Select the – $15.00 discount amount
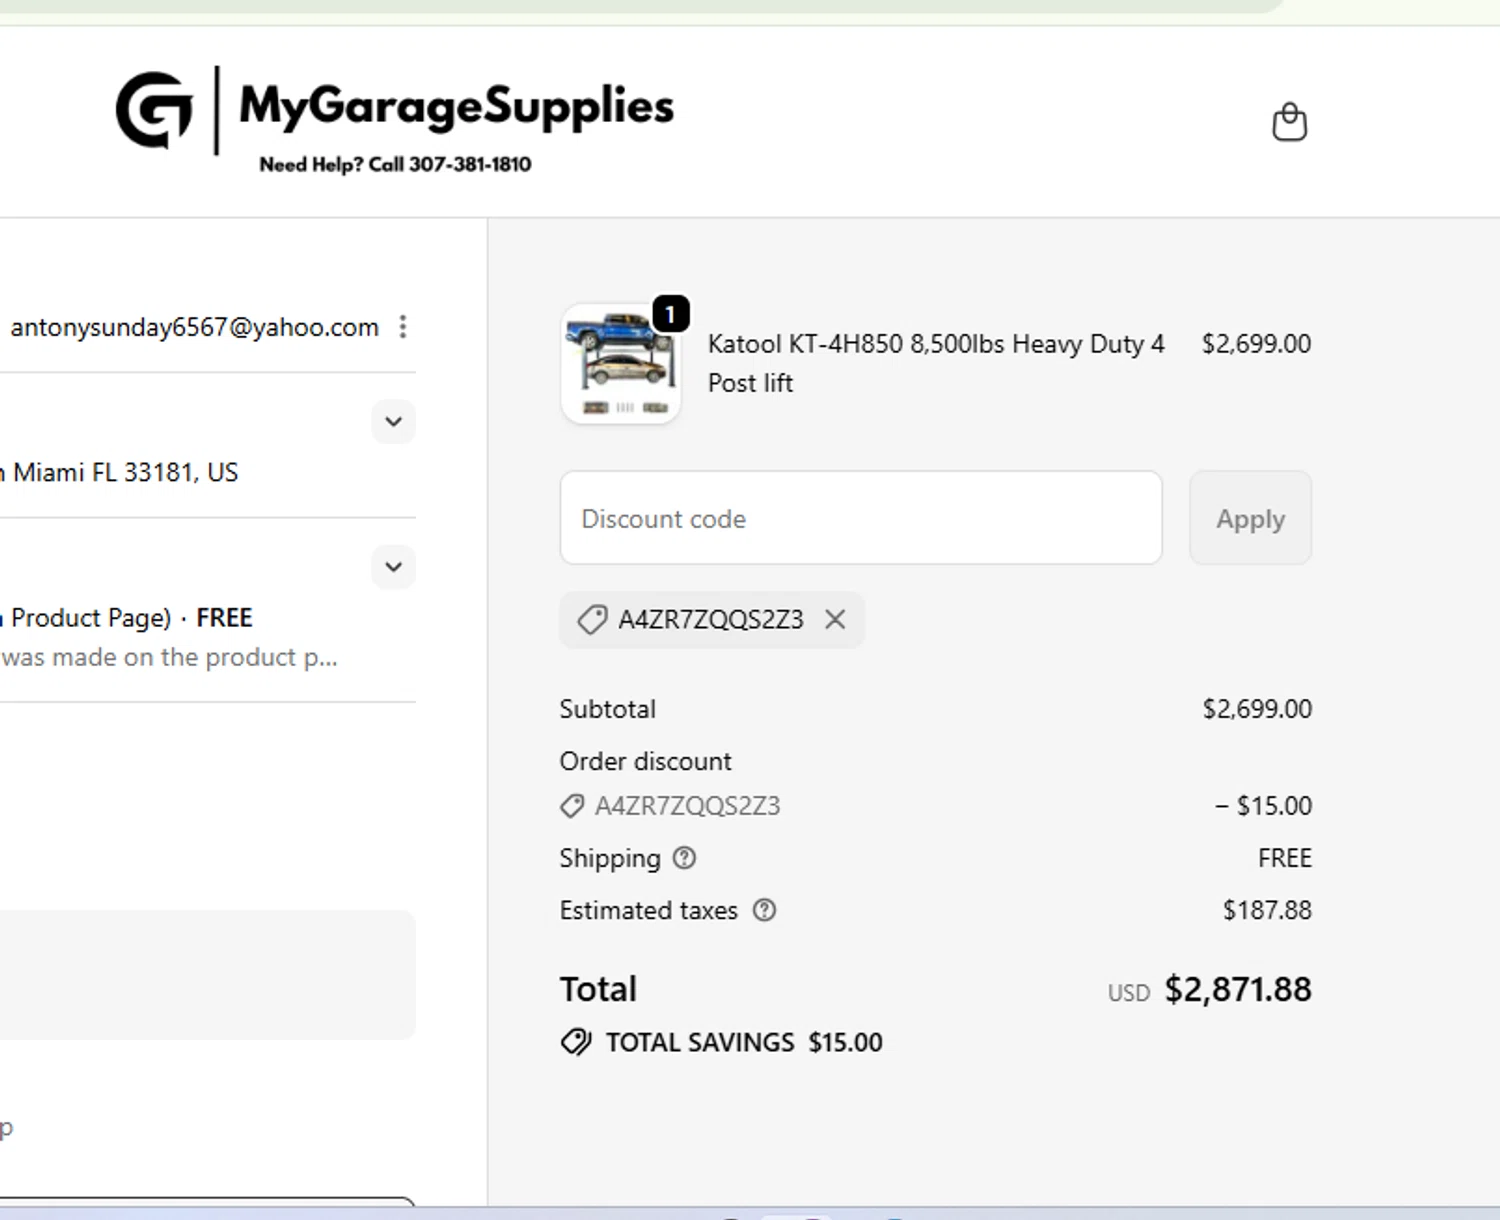This screenshot has height=1220, width=1500. (1263, 806)
